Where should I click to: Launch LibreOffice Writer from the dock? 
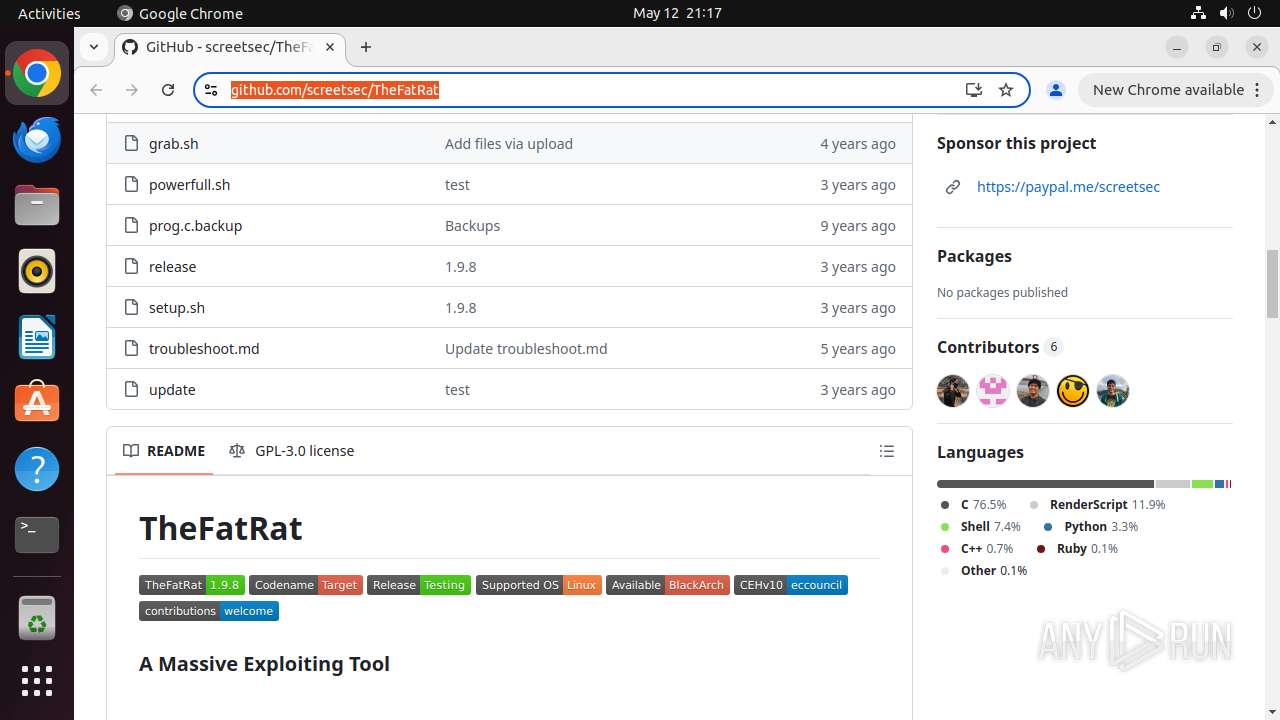(37, 337)
